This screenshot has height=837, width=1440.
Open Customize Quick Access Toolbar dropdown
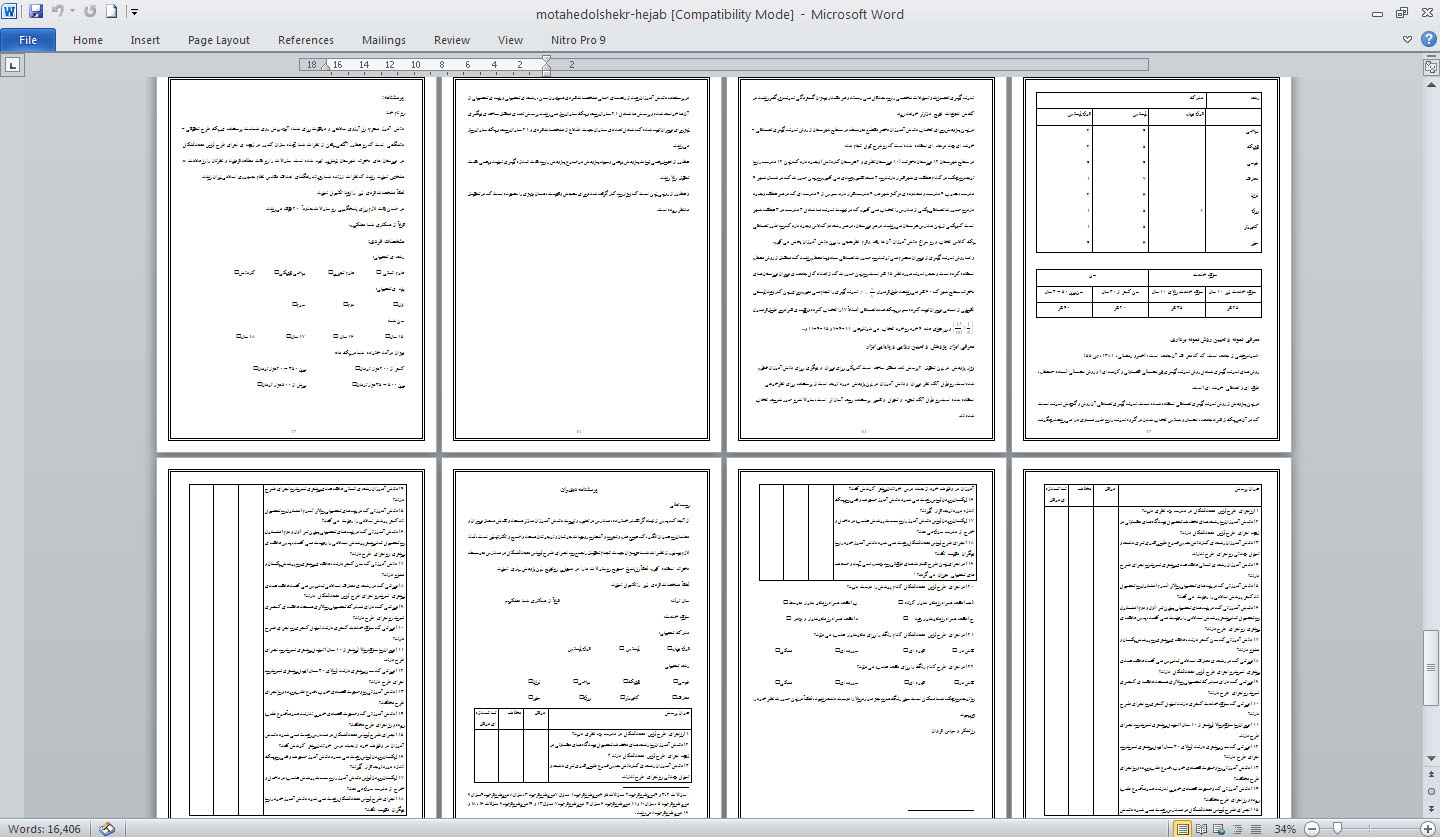(135, 12)
